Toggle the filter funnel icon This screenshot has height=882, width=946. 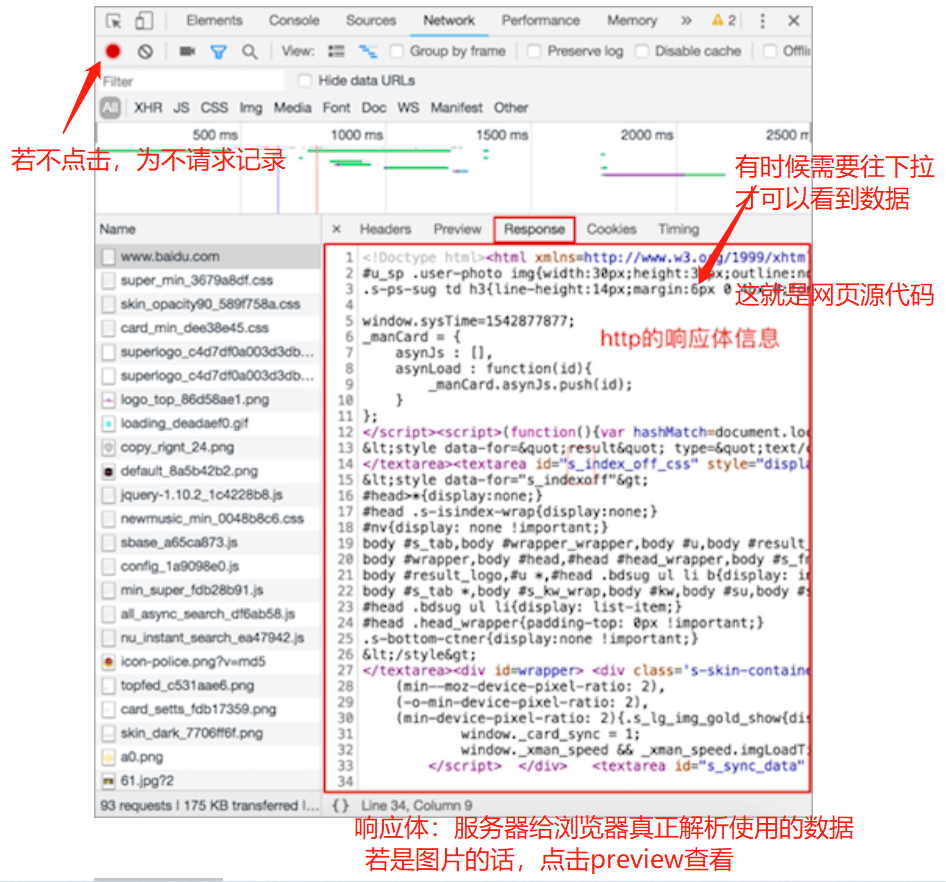tap(218, 52)
